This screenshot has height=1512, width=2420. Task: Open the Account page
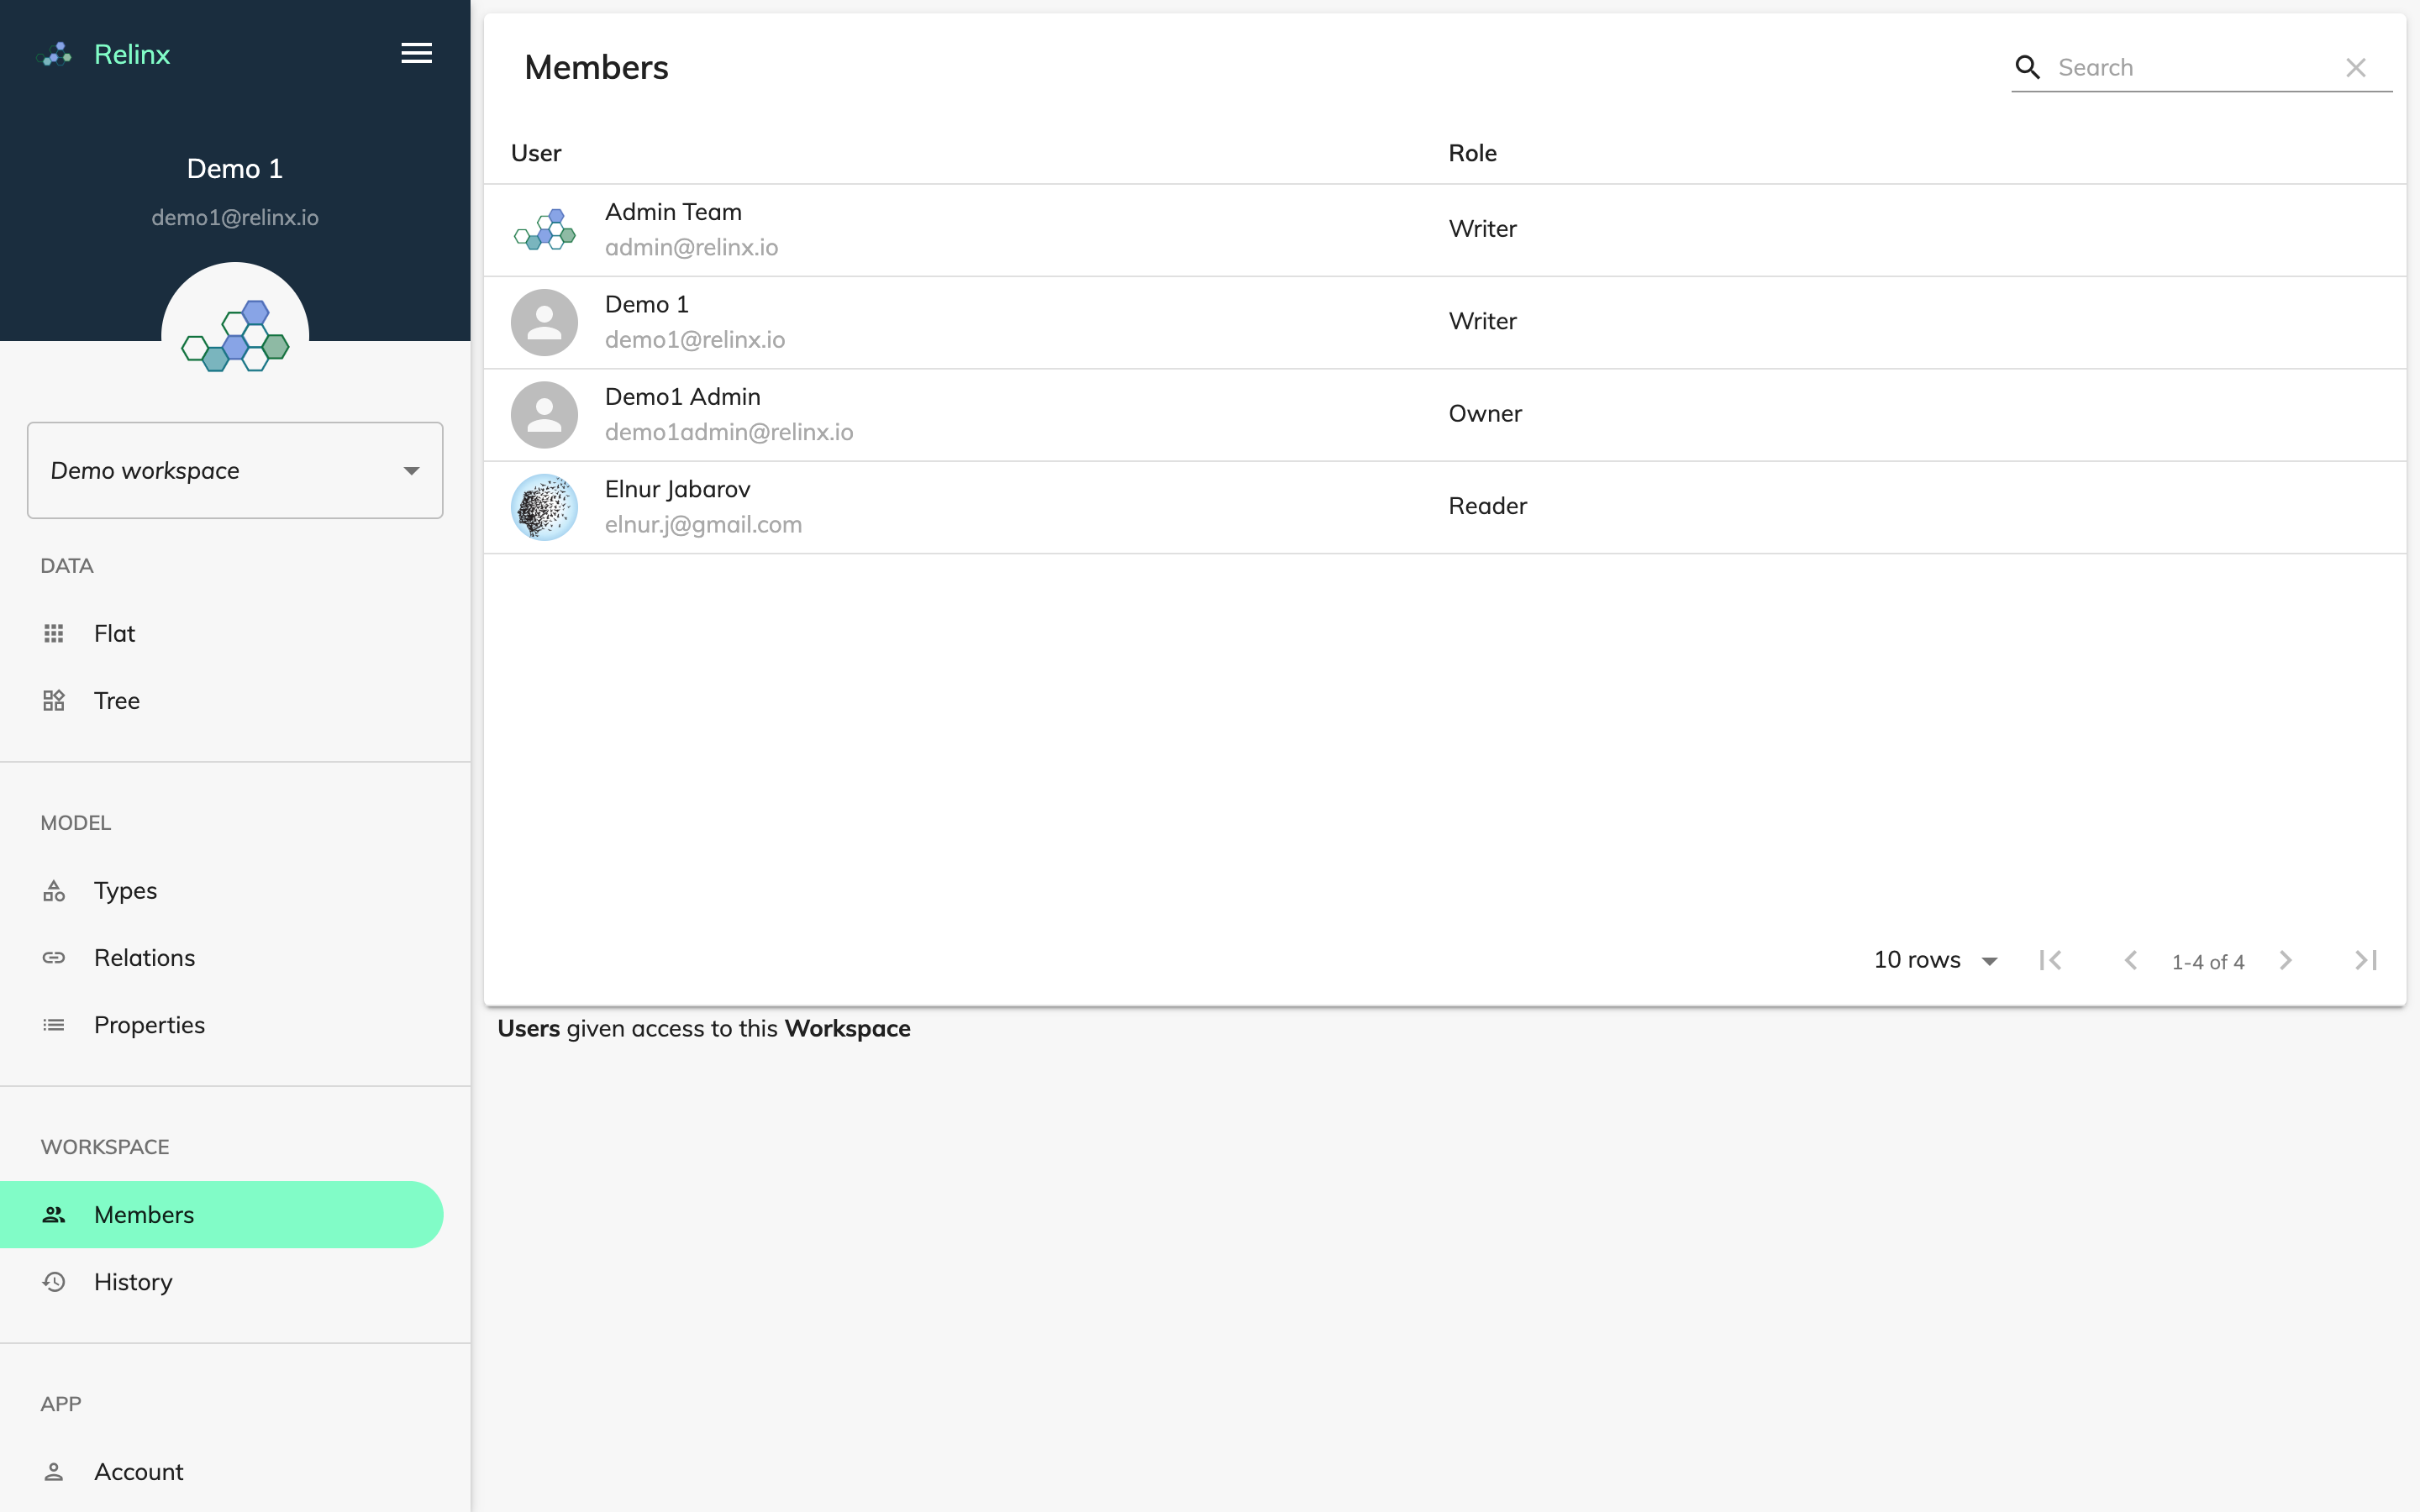pos(220,1471)
